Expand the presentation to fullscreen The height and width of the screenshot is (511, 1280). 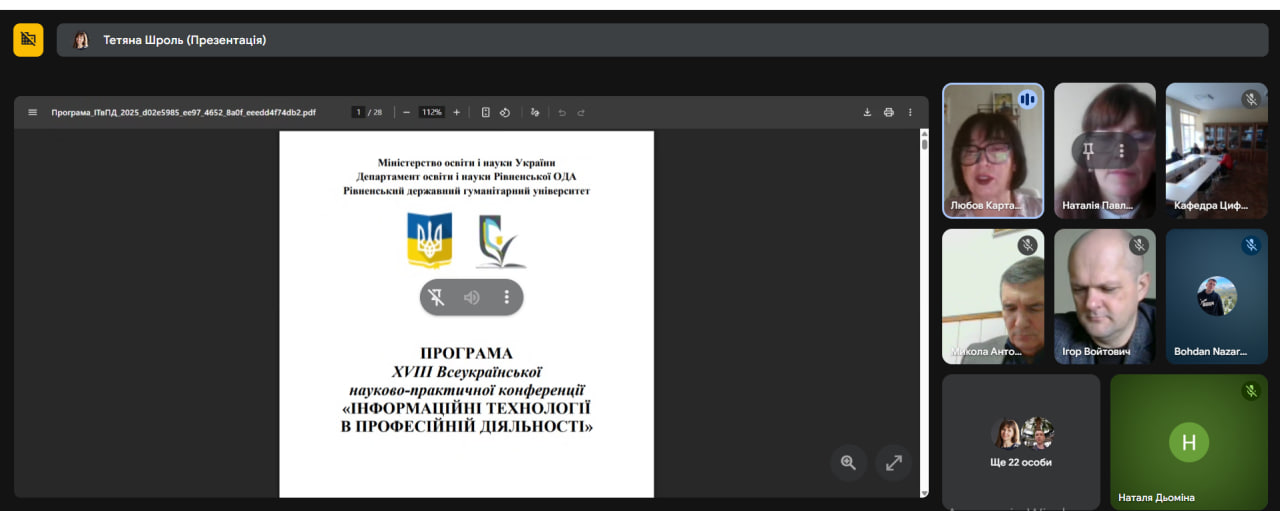(894, 462)
